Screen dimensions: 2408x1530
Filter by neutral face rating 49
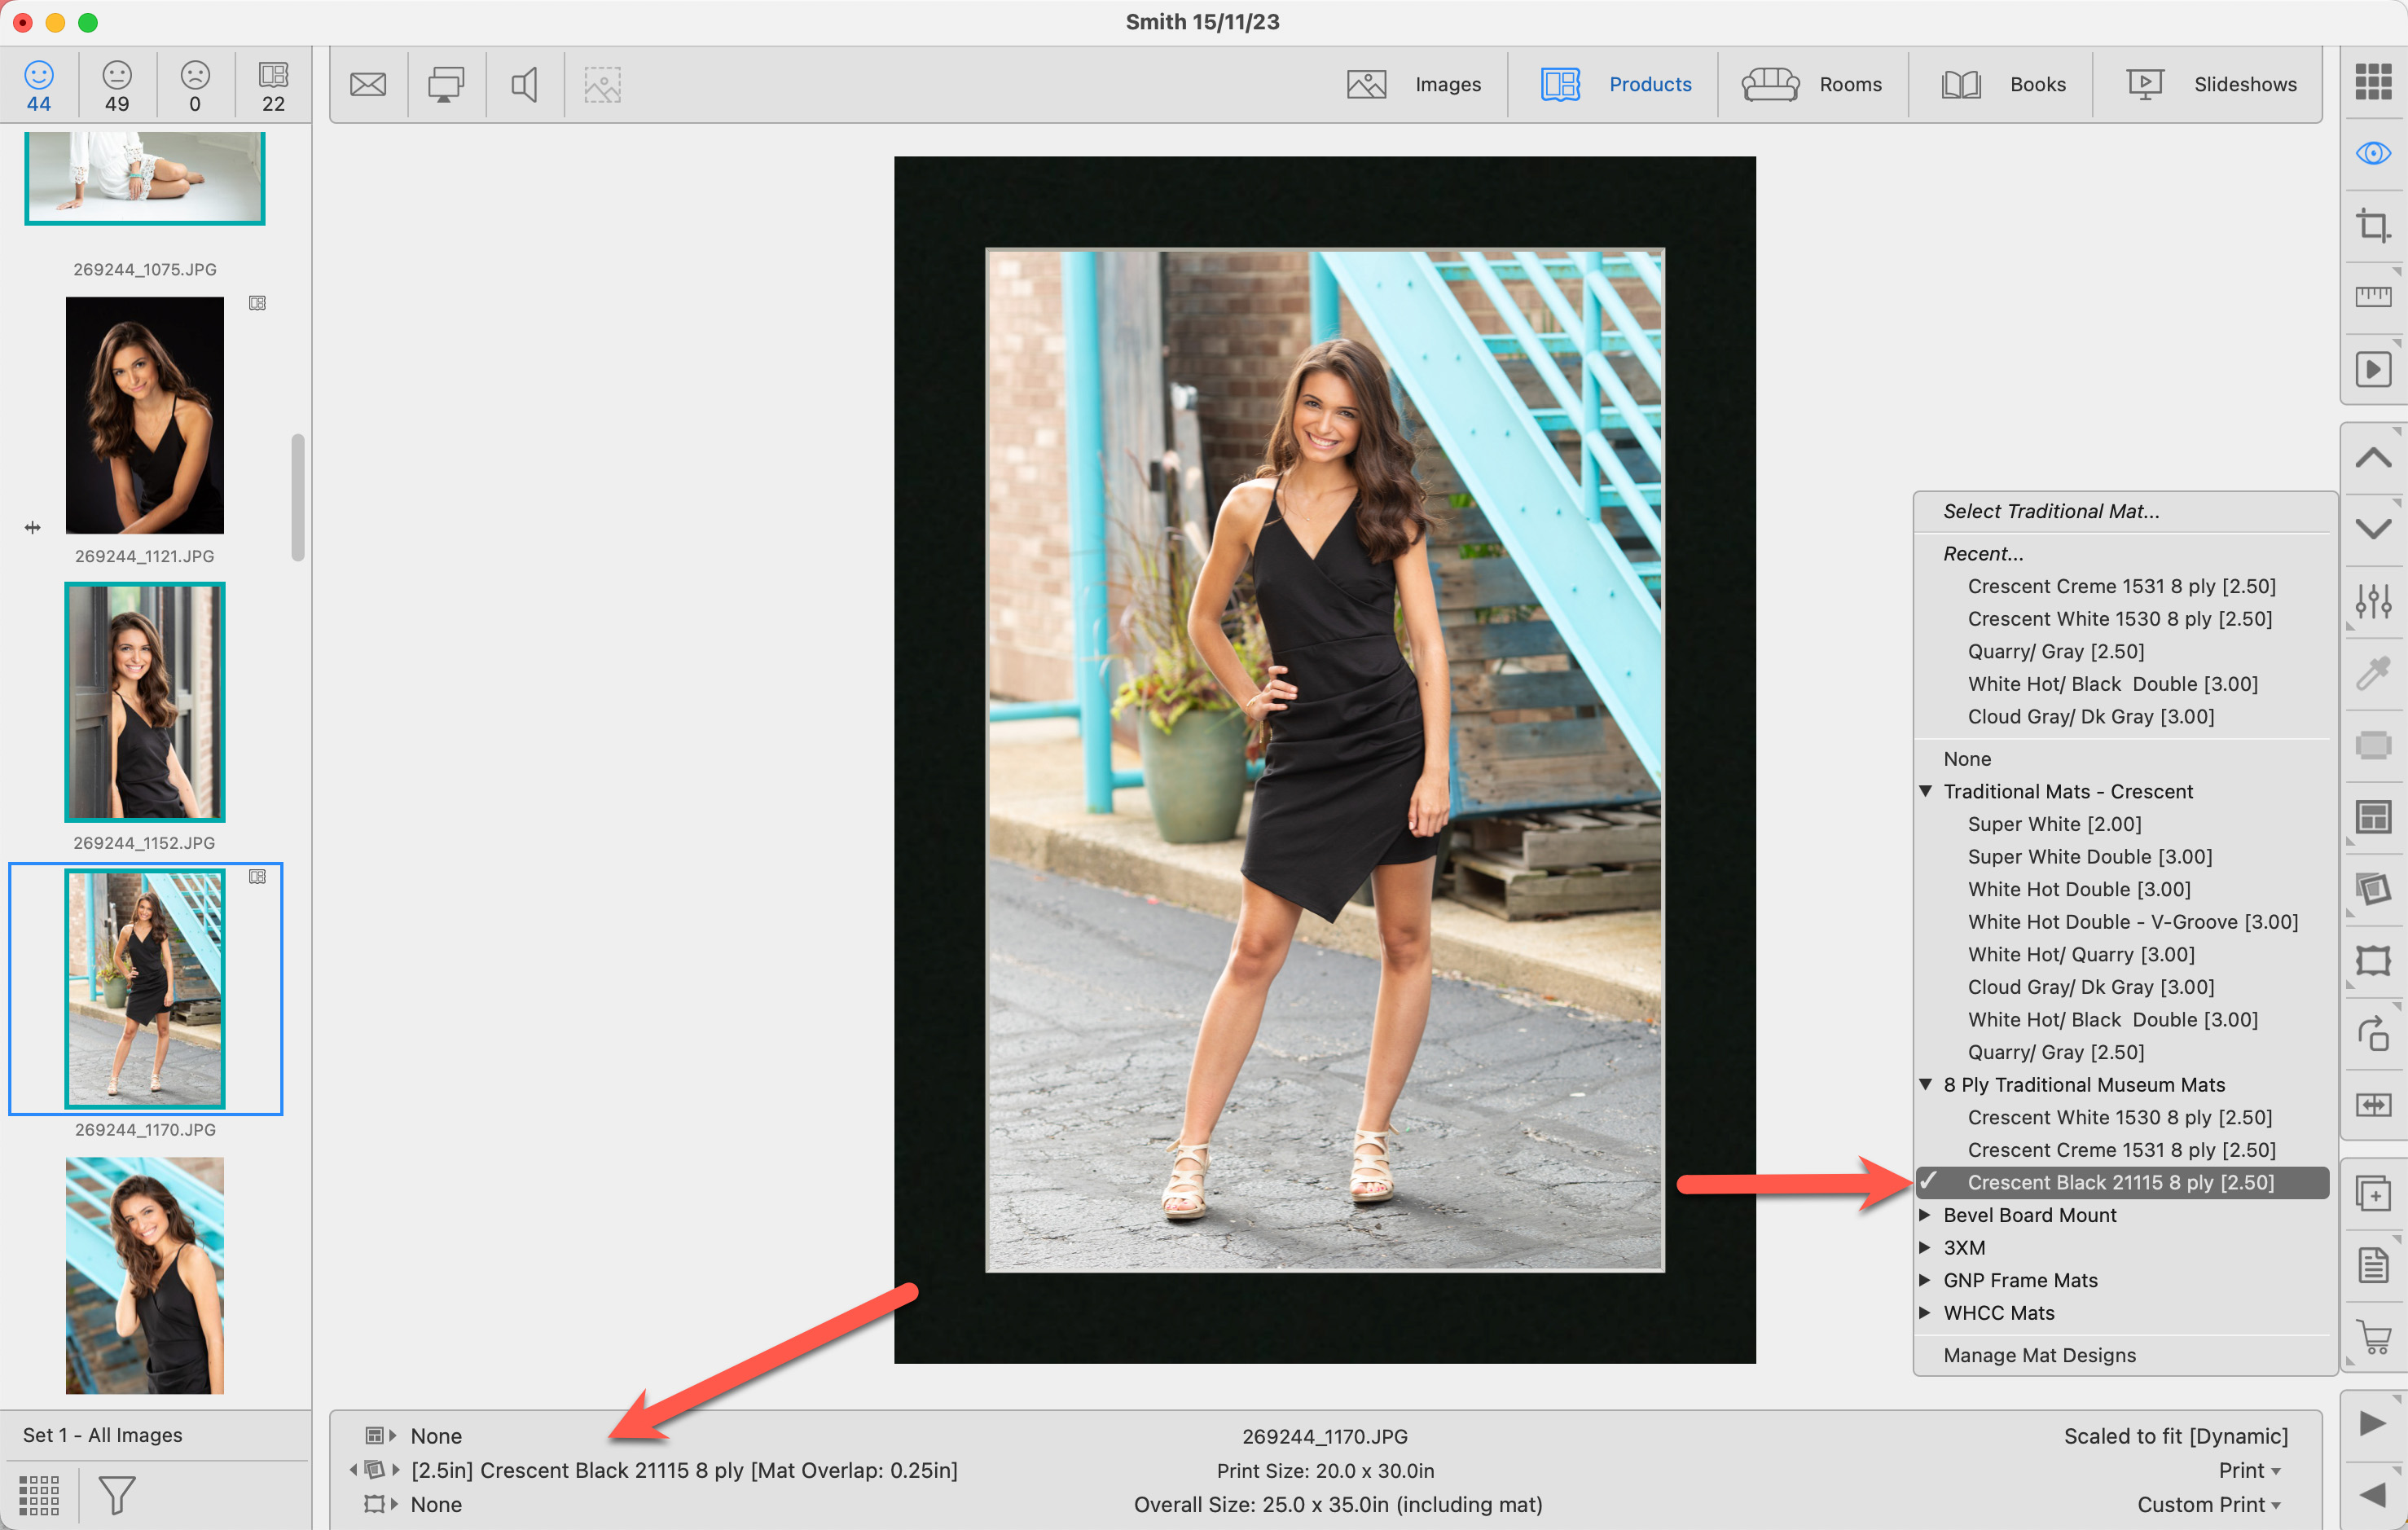pyautogui.click(x=117, y=86)
